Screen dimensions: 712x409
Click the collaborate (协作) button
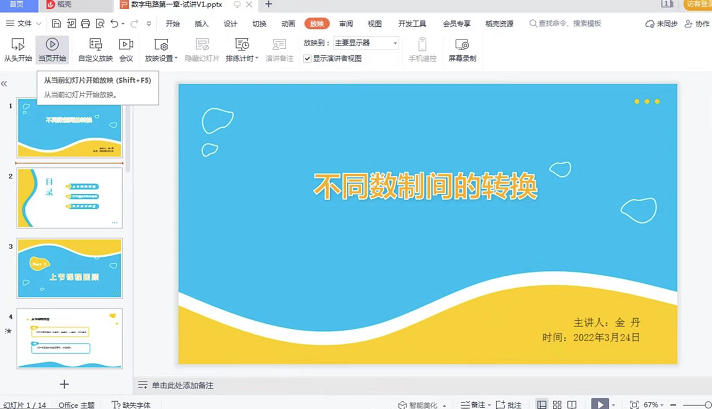pyautogui.click(x=696, y=22)
